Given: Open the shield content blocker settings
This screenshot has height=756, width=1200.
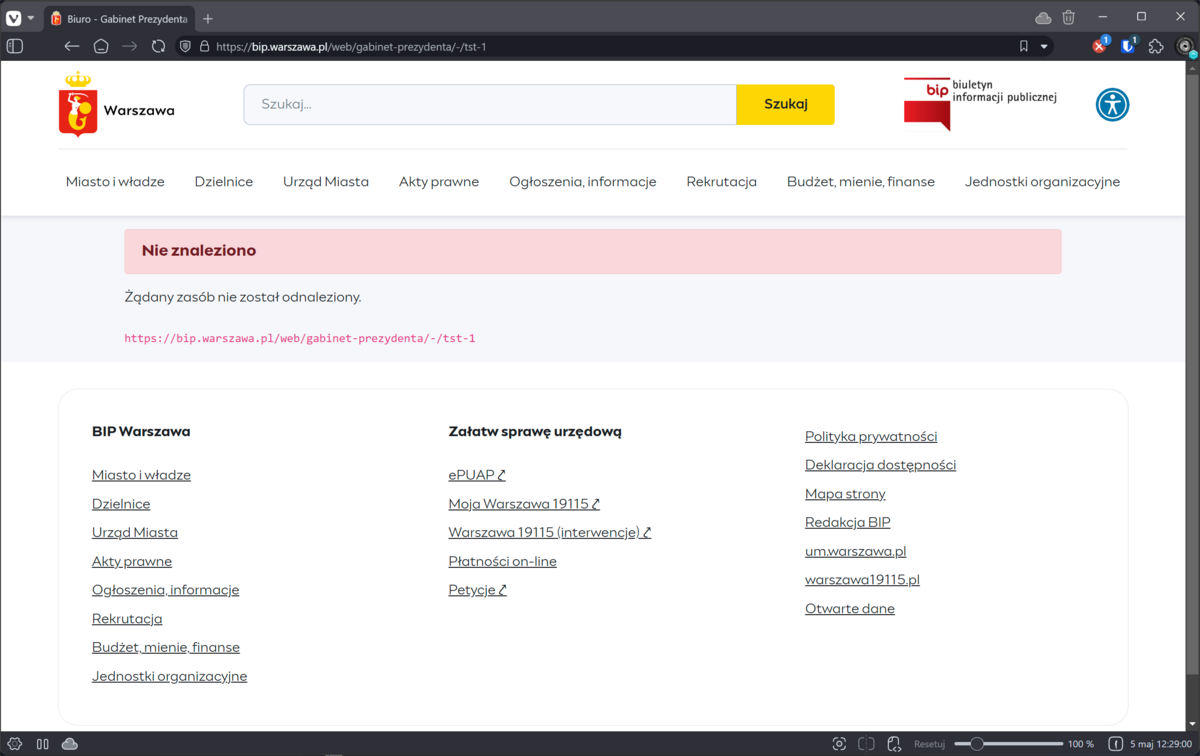Looking at the screenshot, I should tap(185, 46).
